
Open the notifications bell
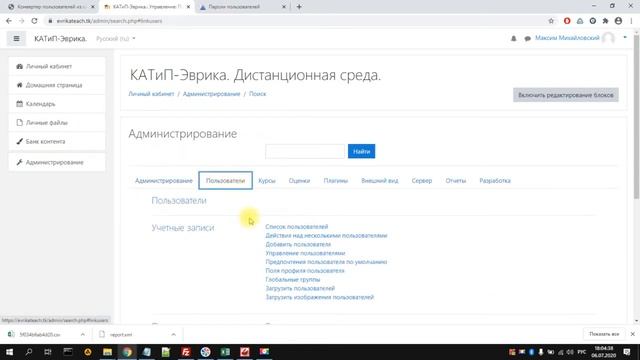(x=513, y=38)
